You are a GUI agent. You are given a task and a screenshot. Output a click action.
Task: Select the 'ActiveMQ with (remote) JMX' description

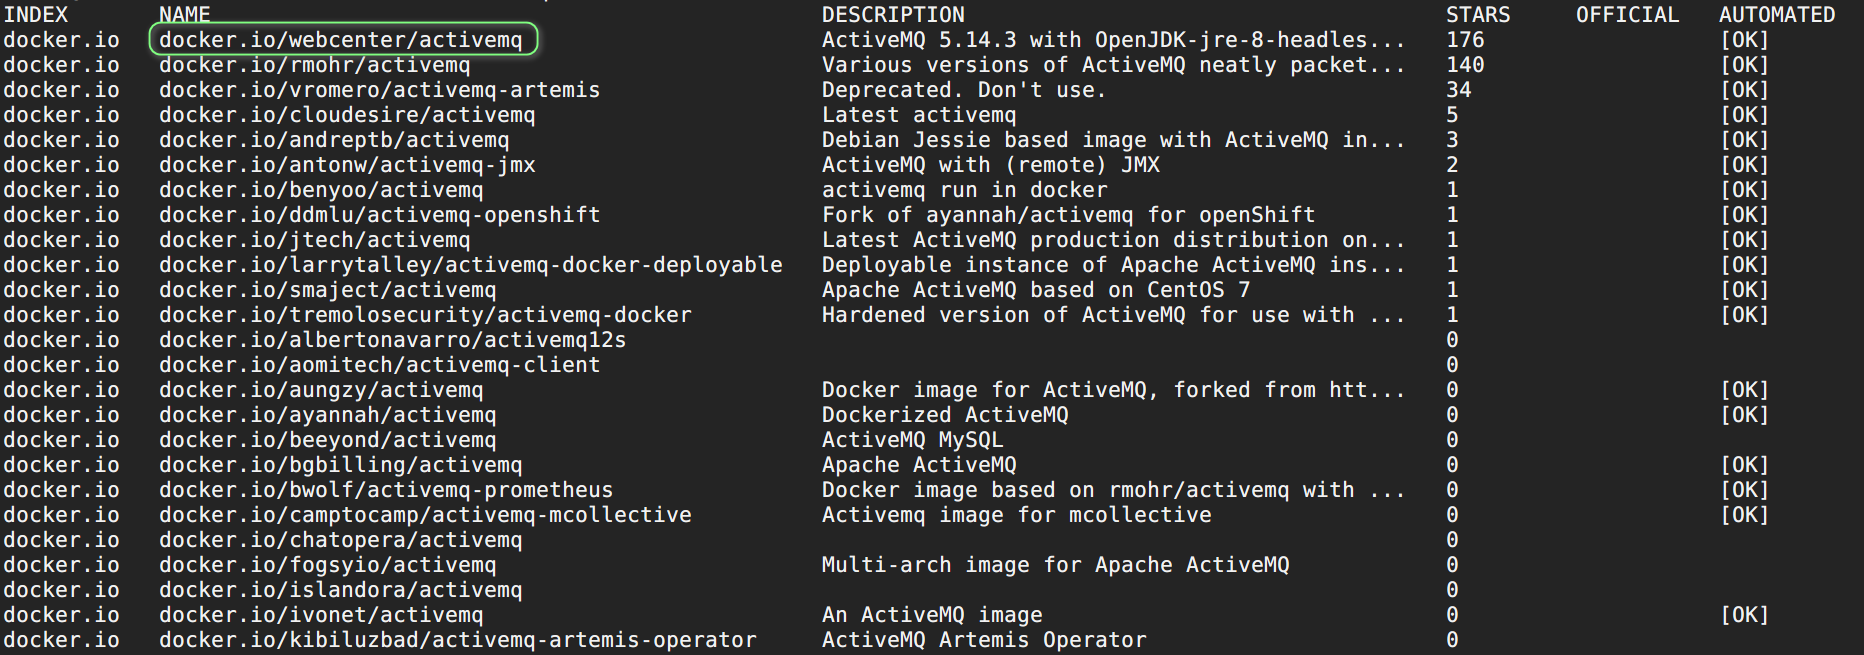(991, 165)
